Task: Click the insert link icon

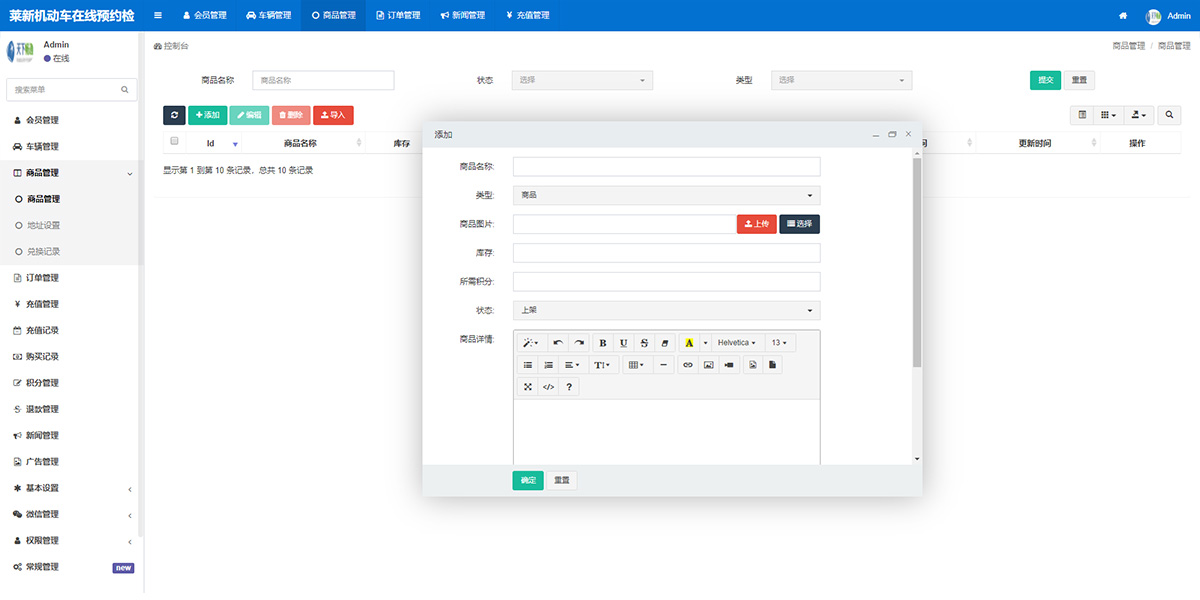Action: click(x=688, y=365)
